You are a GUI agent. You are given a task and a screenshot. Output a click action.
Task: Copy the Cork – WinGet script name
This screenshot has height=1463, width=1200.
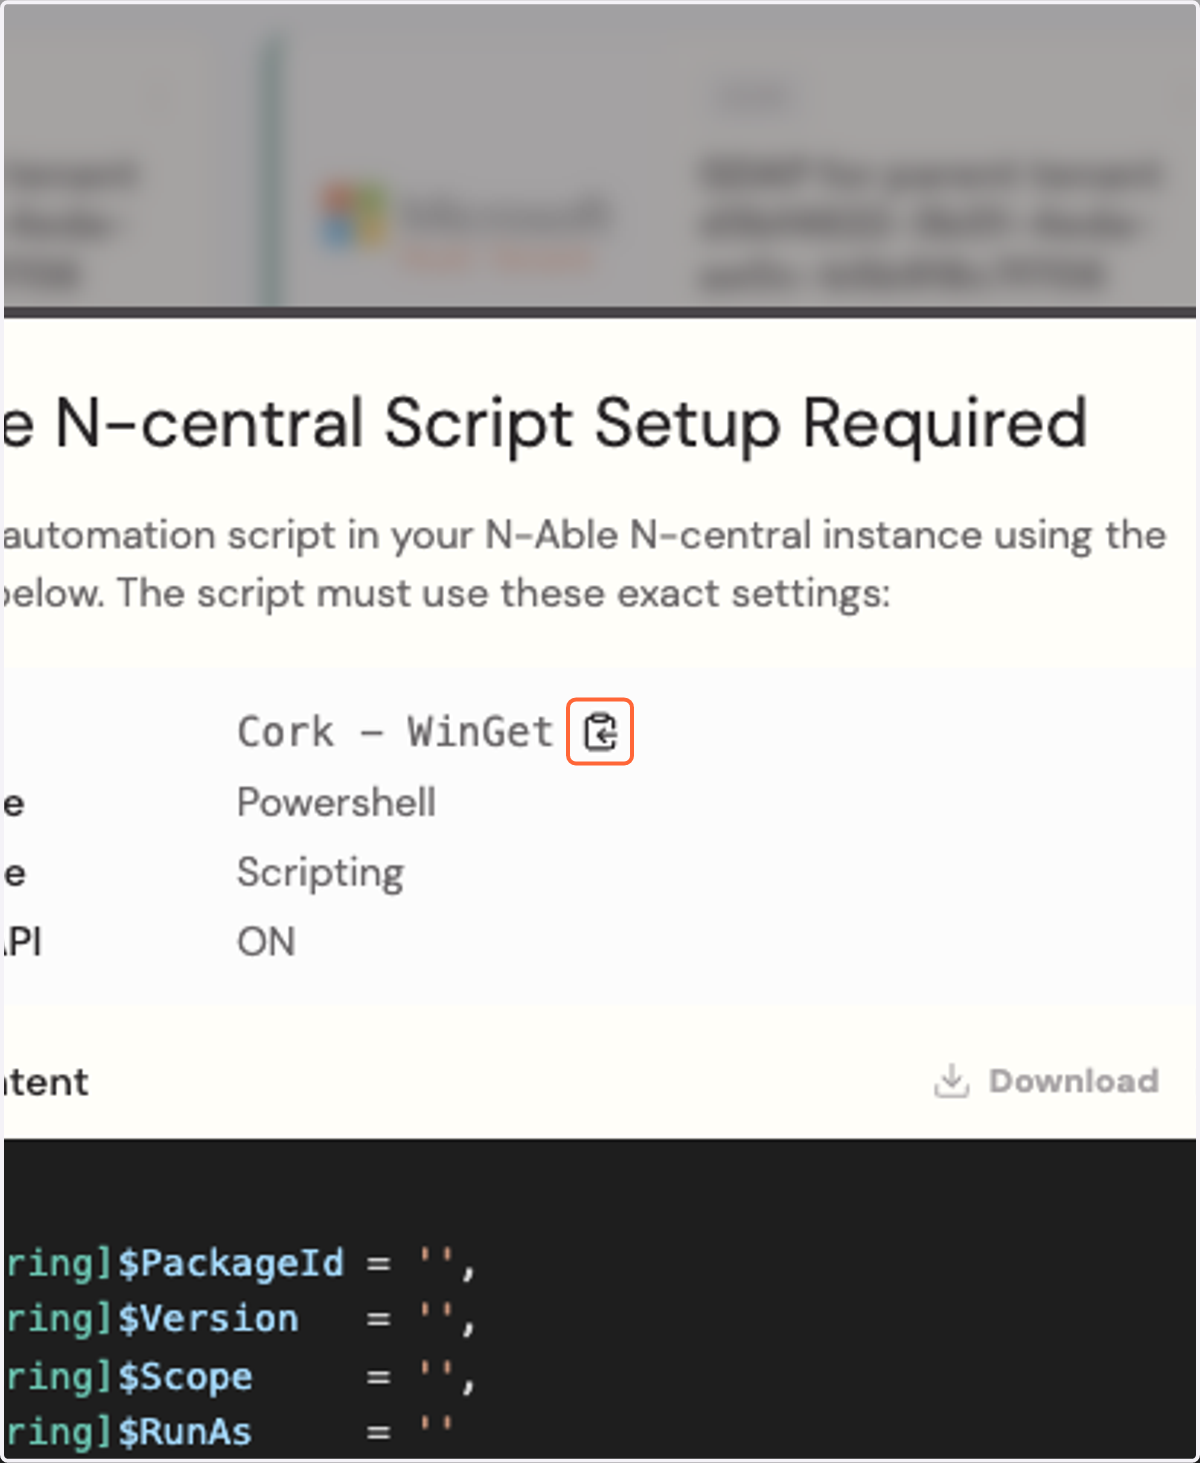coord(600,732)
